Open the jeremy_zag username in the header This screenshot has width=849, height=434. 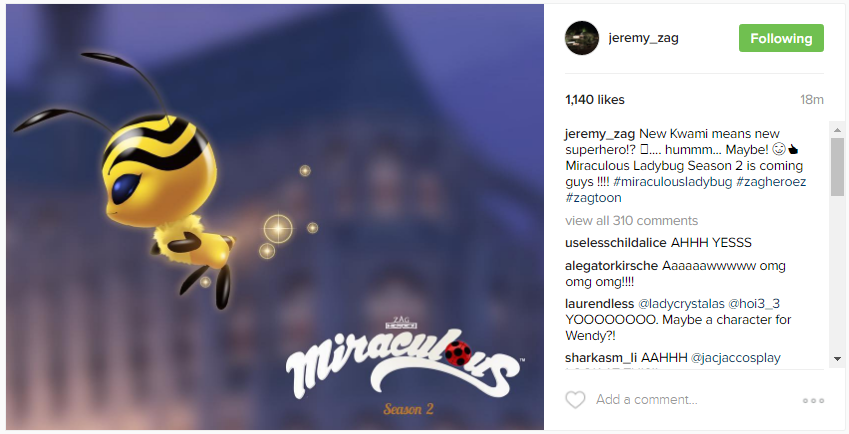tap(643, 38)
